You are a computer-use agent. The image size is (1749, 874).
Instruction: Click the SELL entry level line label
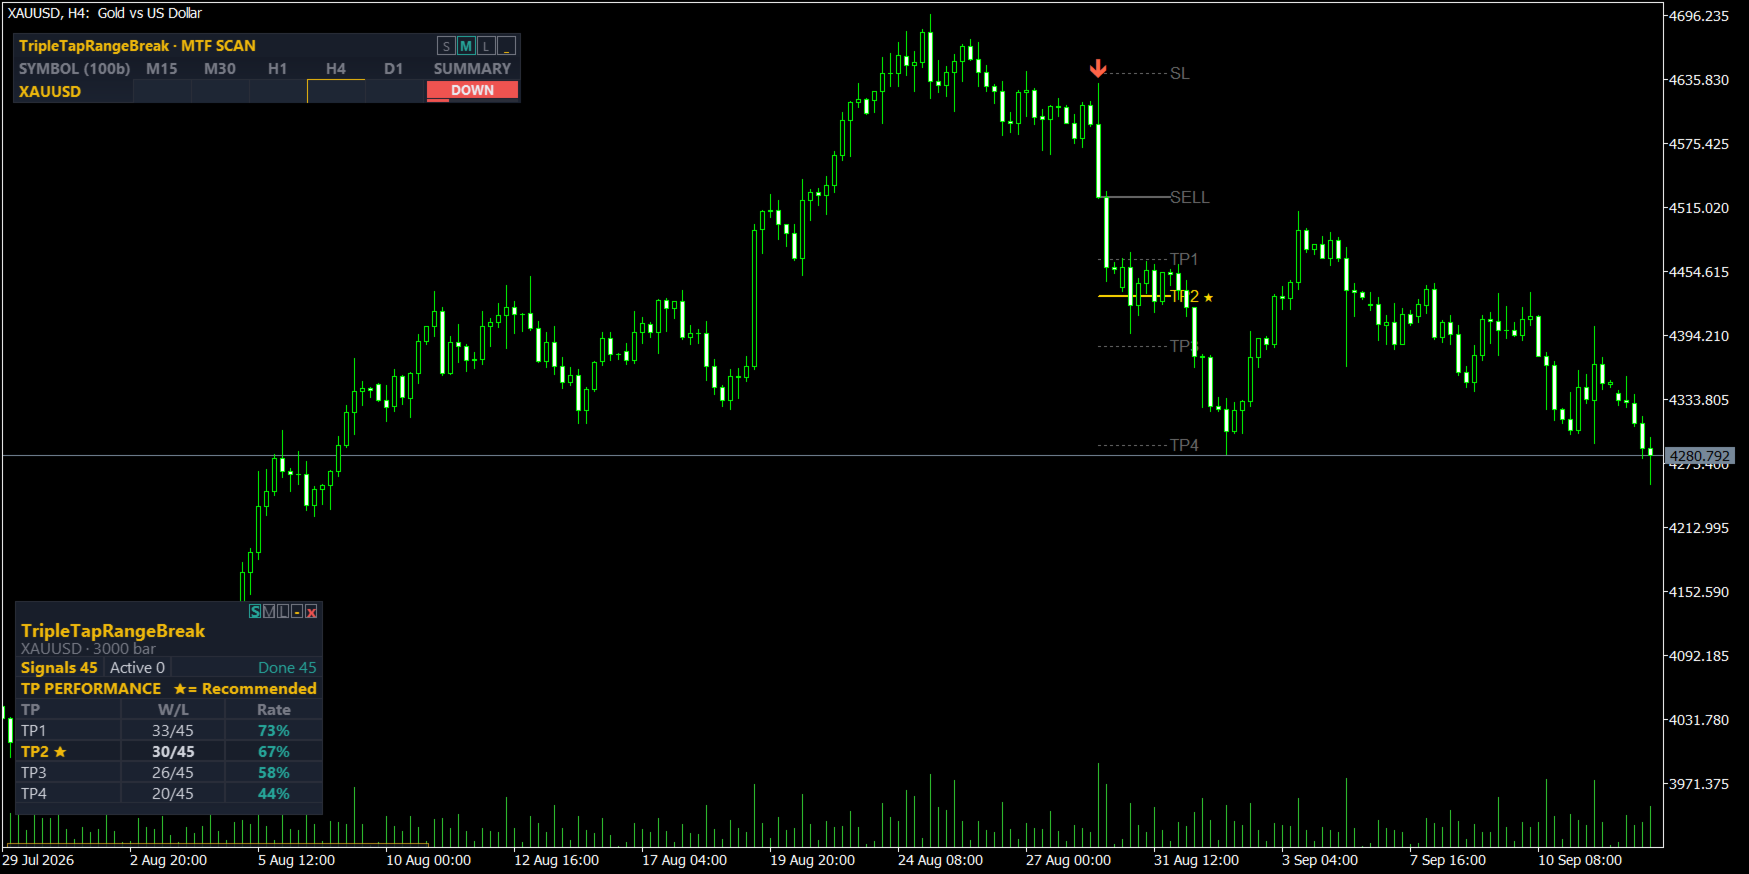(x=1190, y=197)
